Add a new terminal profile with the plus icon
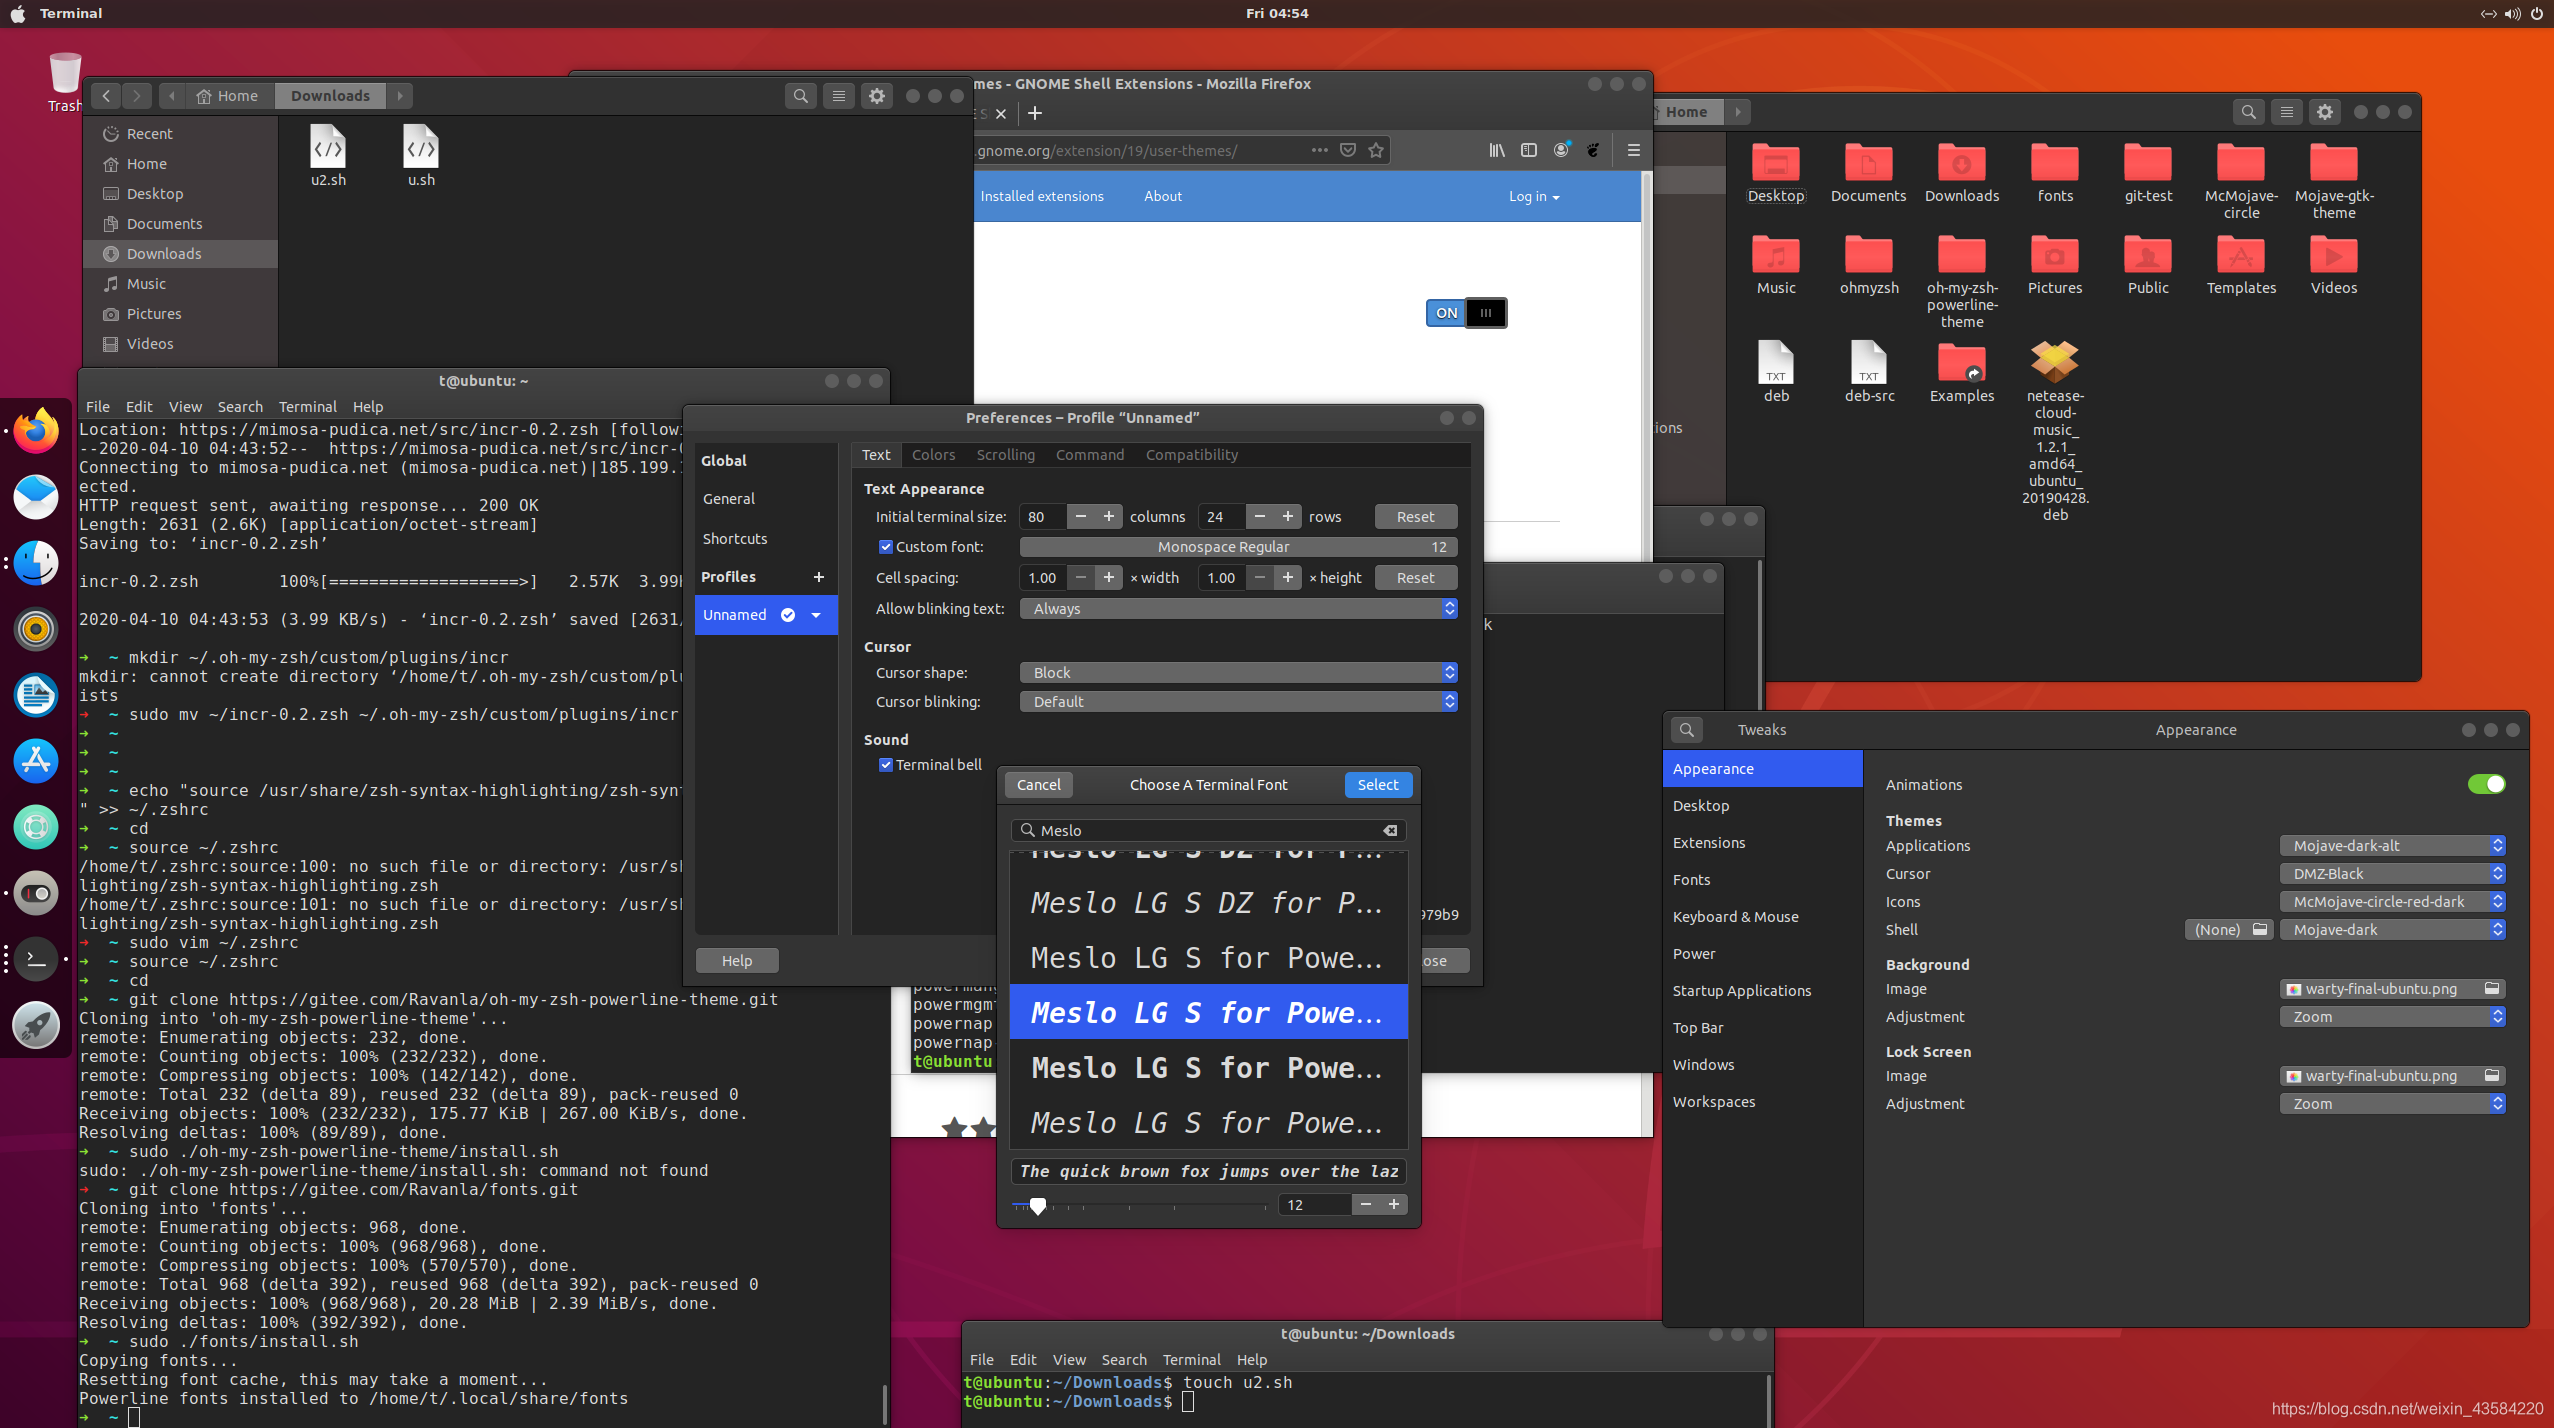 tap(818, 577)
